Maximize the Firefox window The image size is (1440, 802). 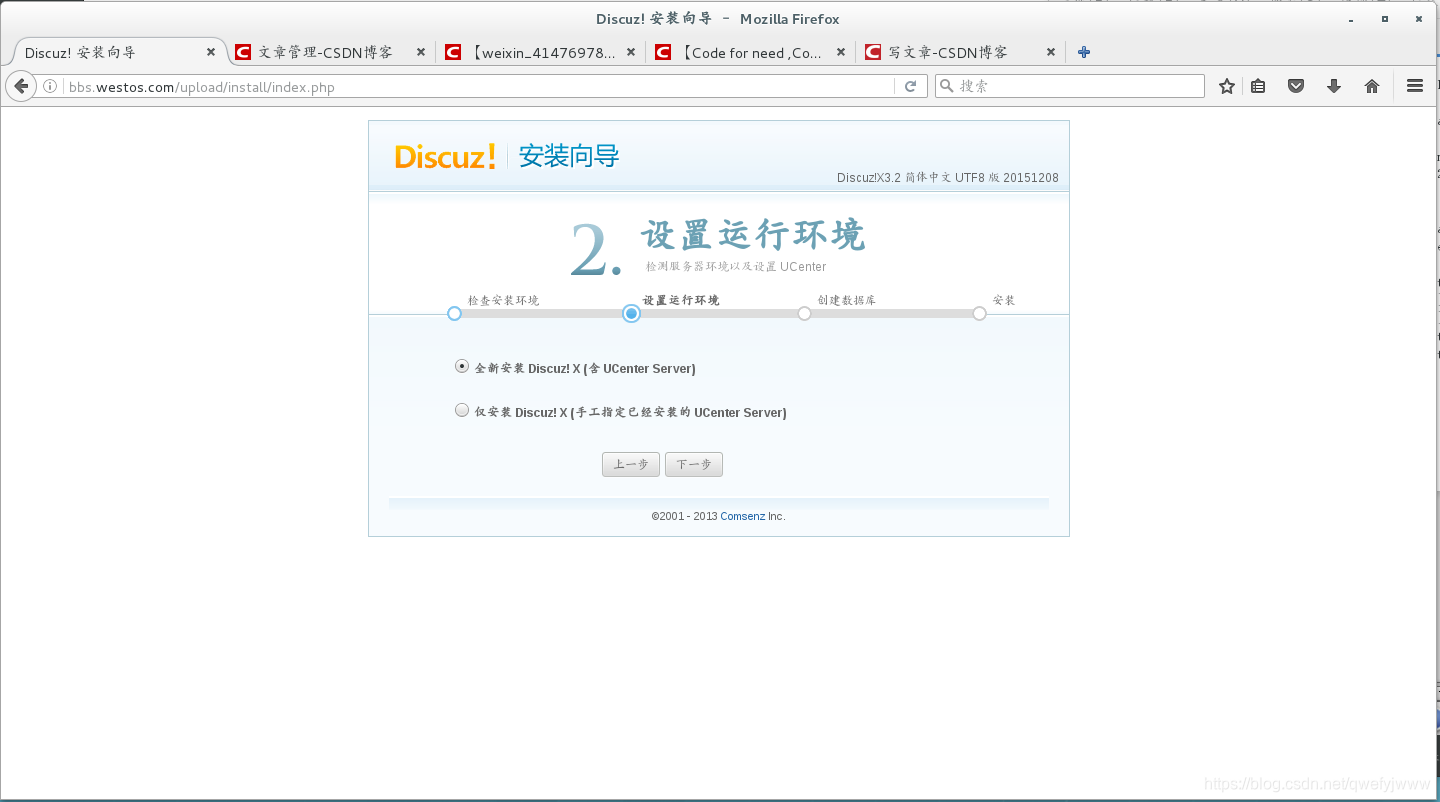[x=1385, y=19]
